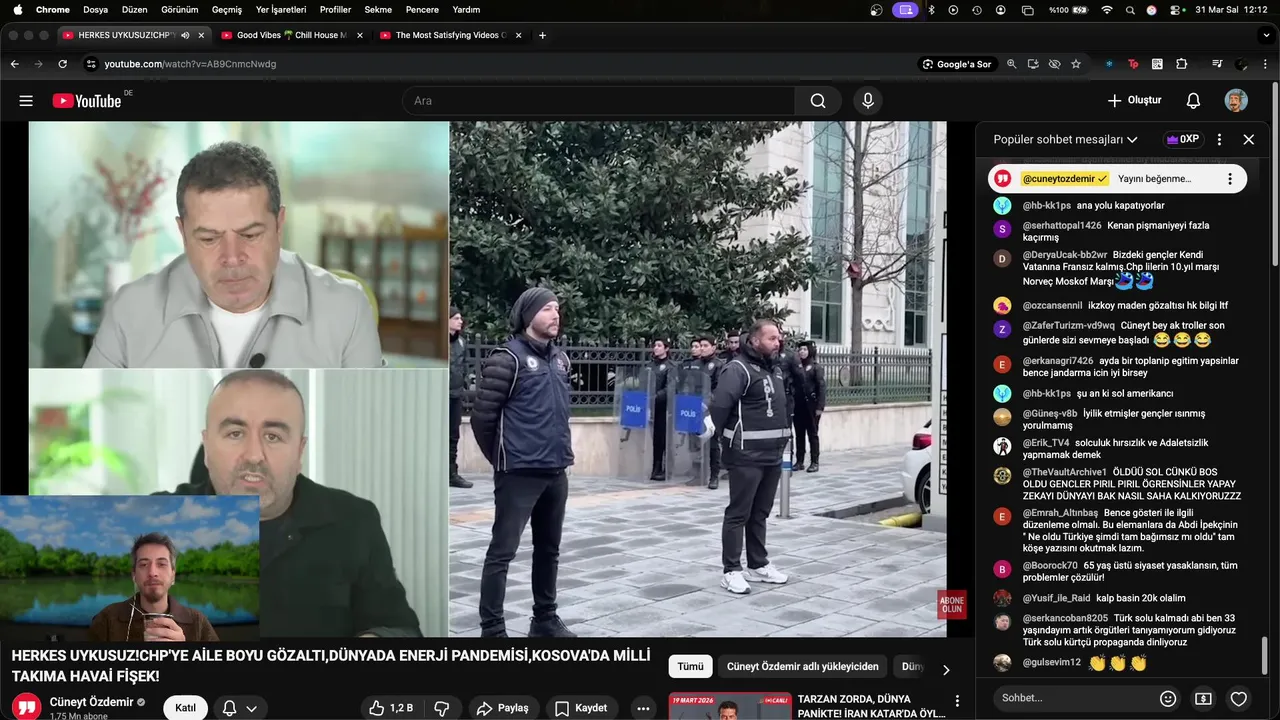
Task: Reload the page
Action: tap(62, 64)
